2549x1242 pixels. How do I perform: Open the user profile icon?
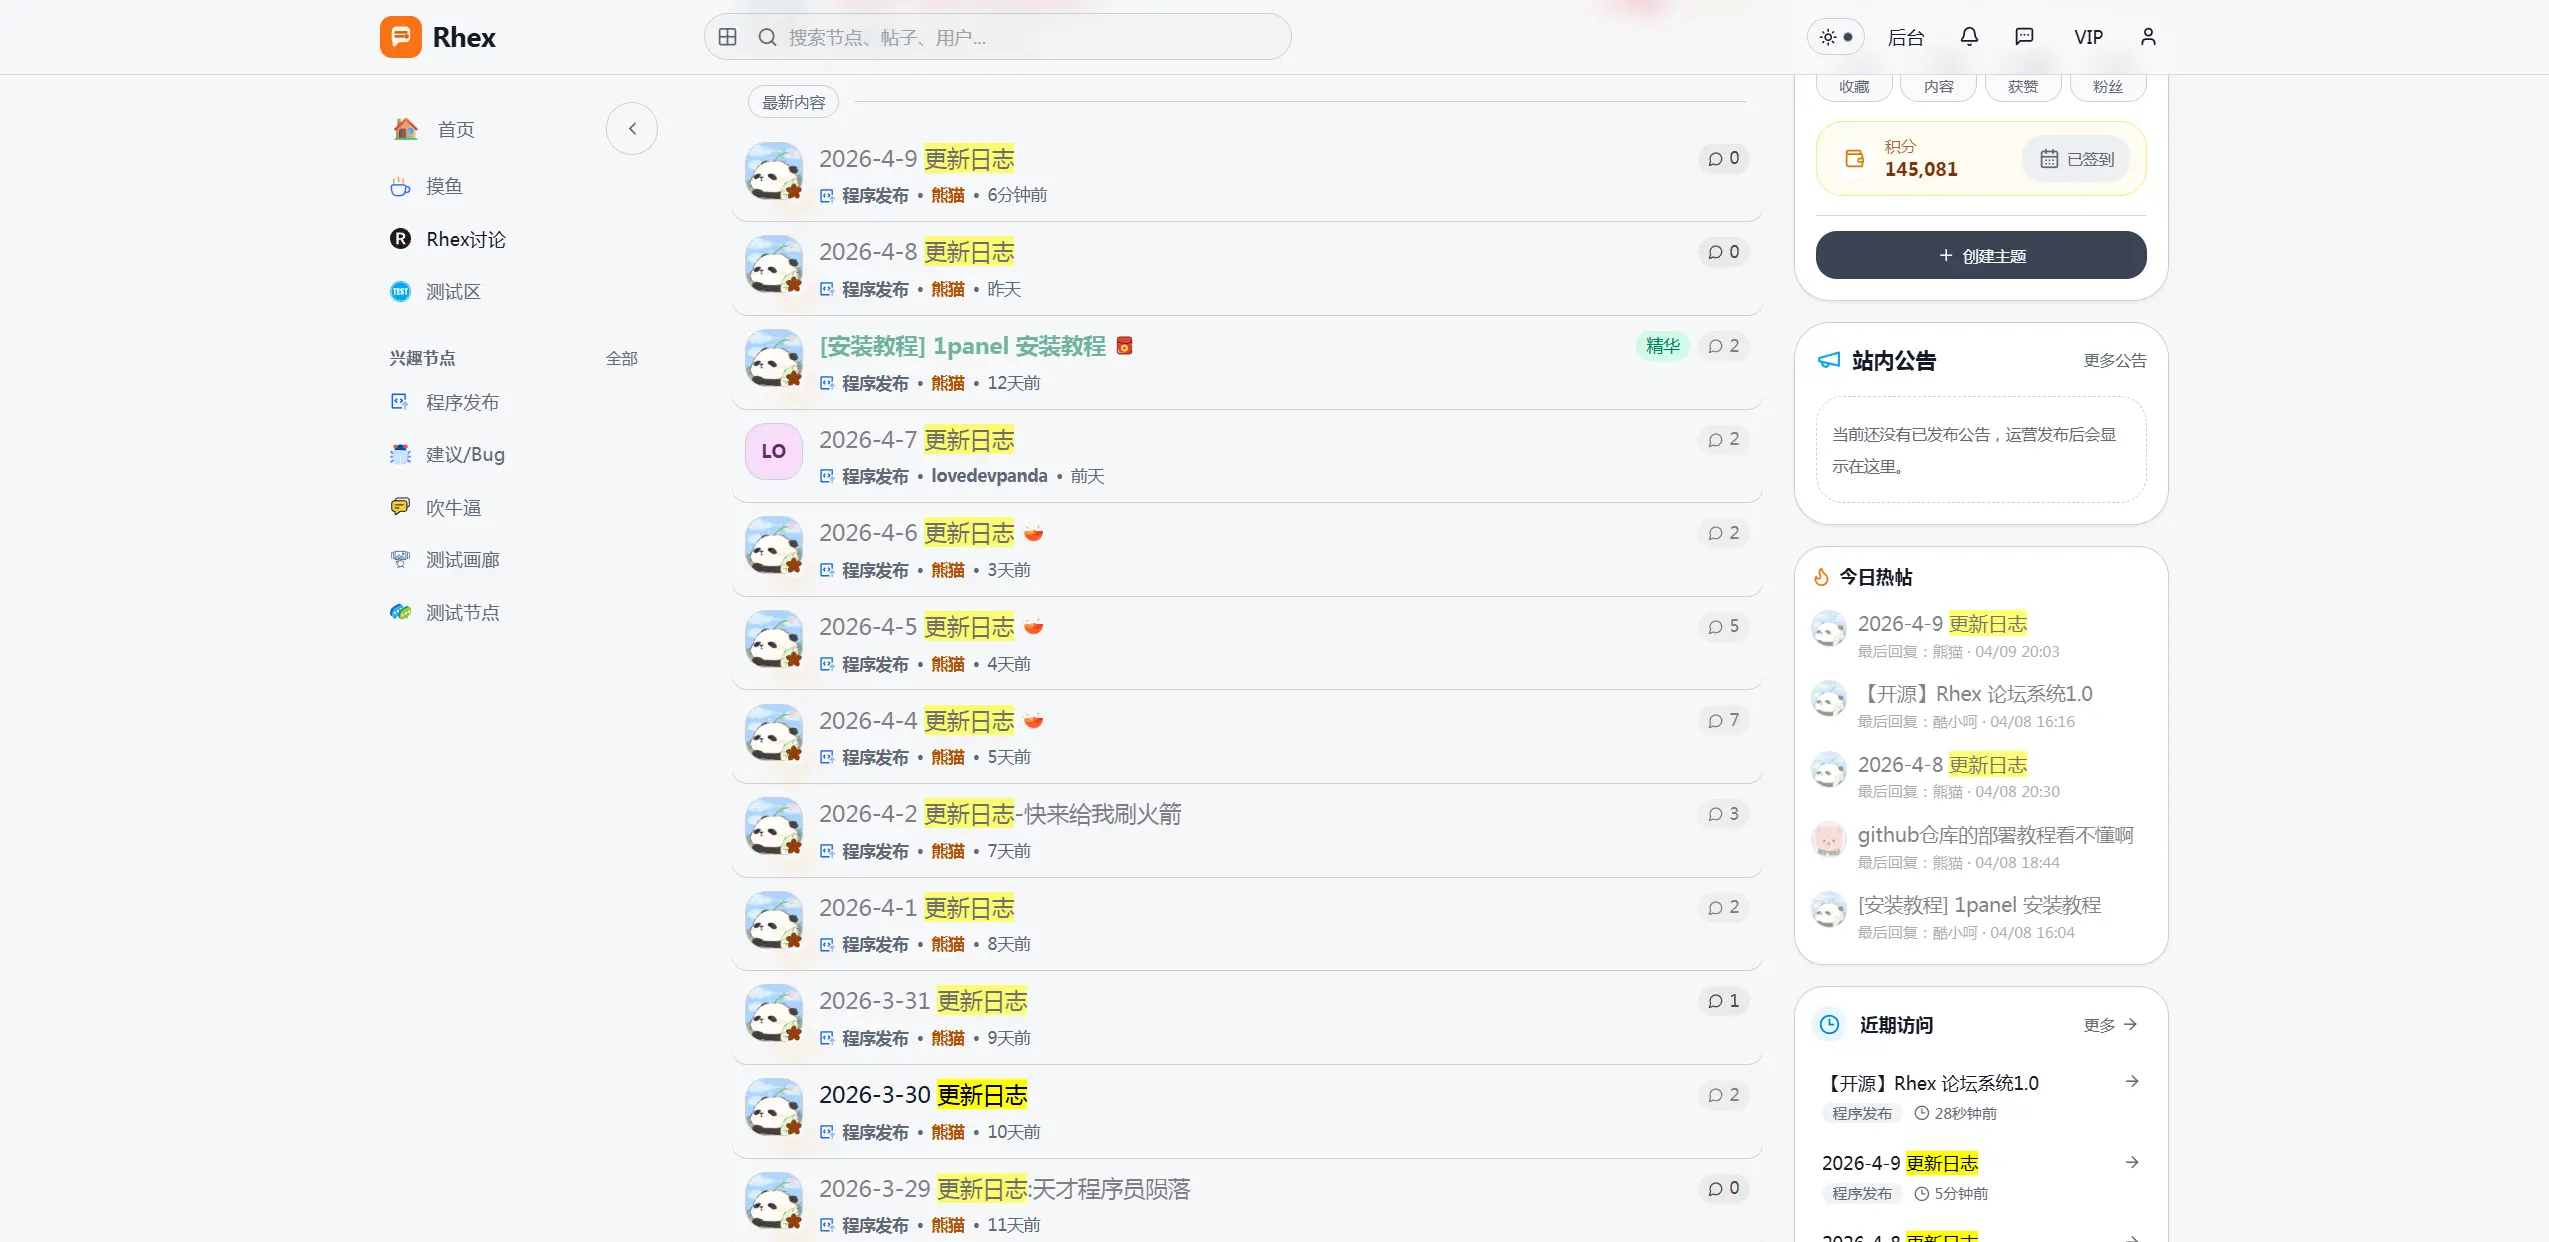2148,37
